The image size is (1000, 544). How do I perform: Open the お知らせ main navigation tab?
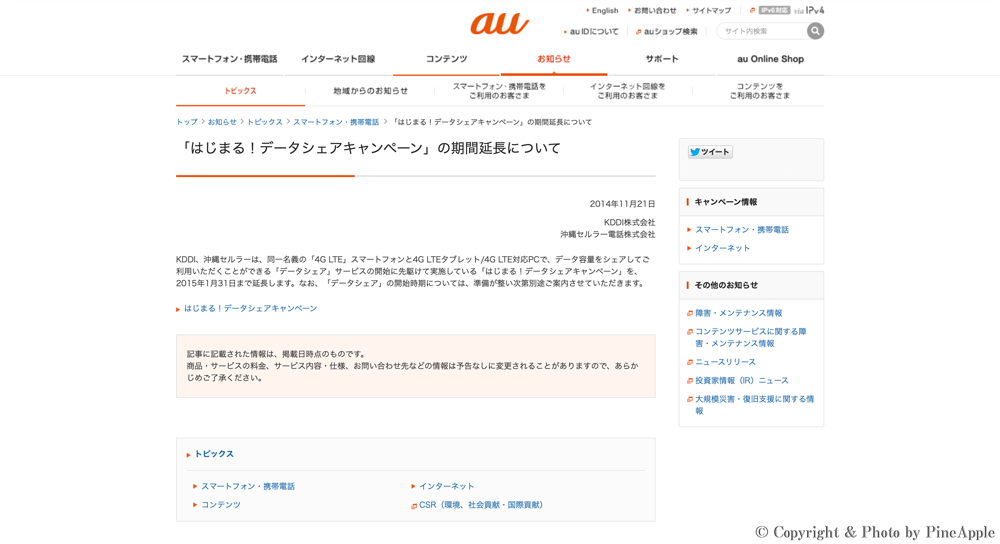coord(553,59)
